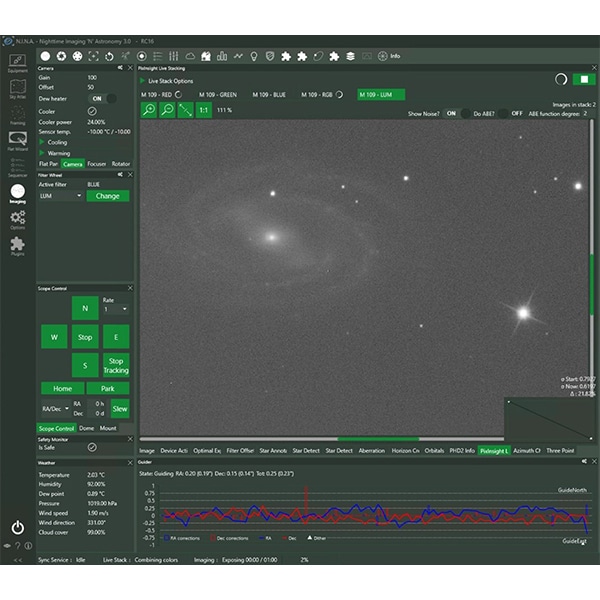600x600 pixels.
Task: Click the shield safety monitor toolbar icon
Action: tap(270, 57)
